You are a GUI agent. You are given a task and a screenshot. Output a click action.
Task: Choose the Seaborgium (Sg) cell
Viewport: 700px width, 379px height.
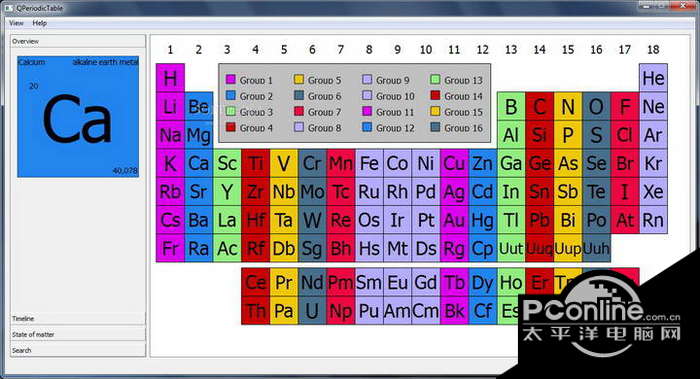click(312, 249)
